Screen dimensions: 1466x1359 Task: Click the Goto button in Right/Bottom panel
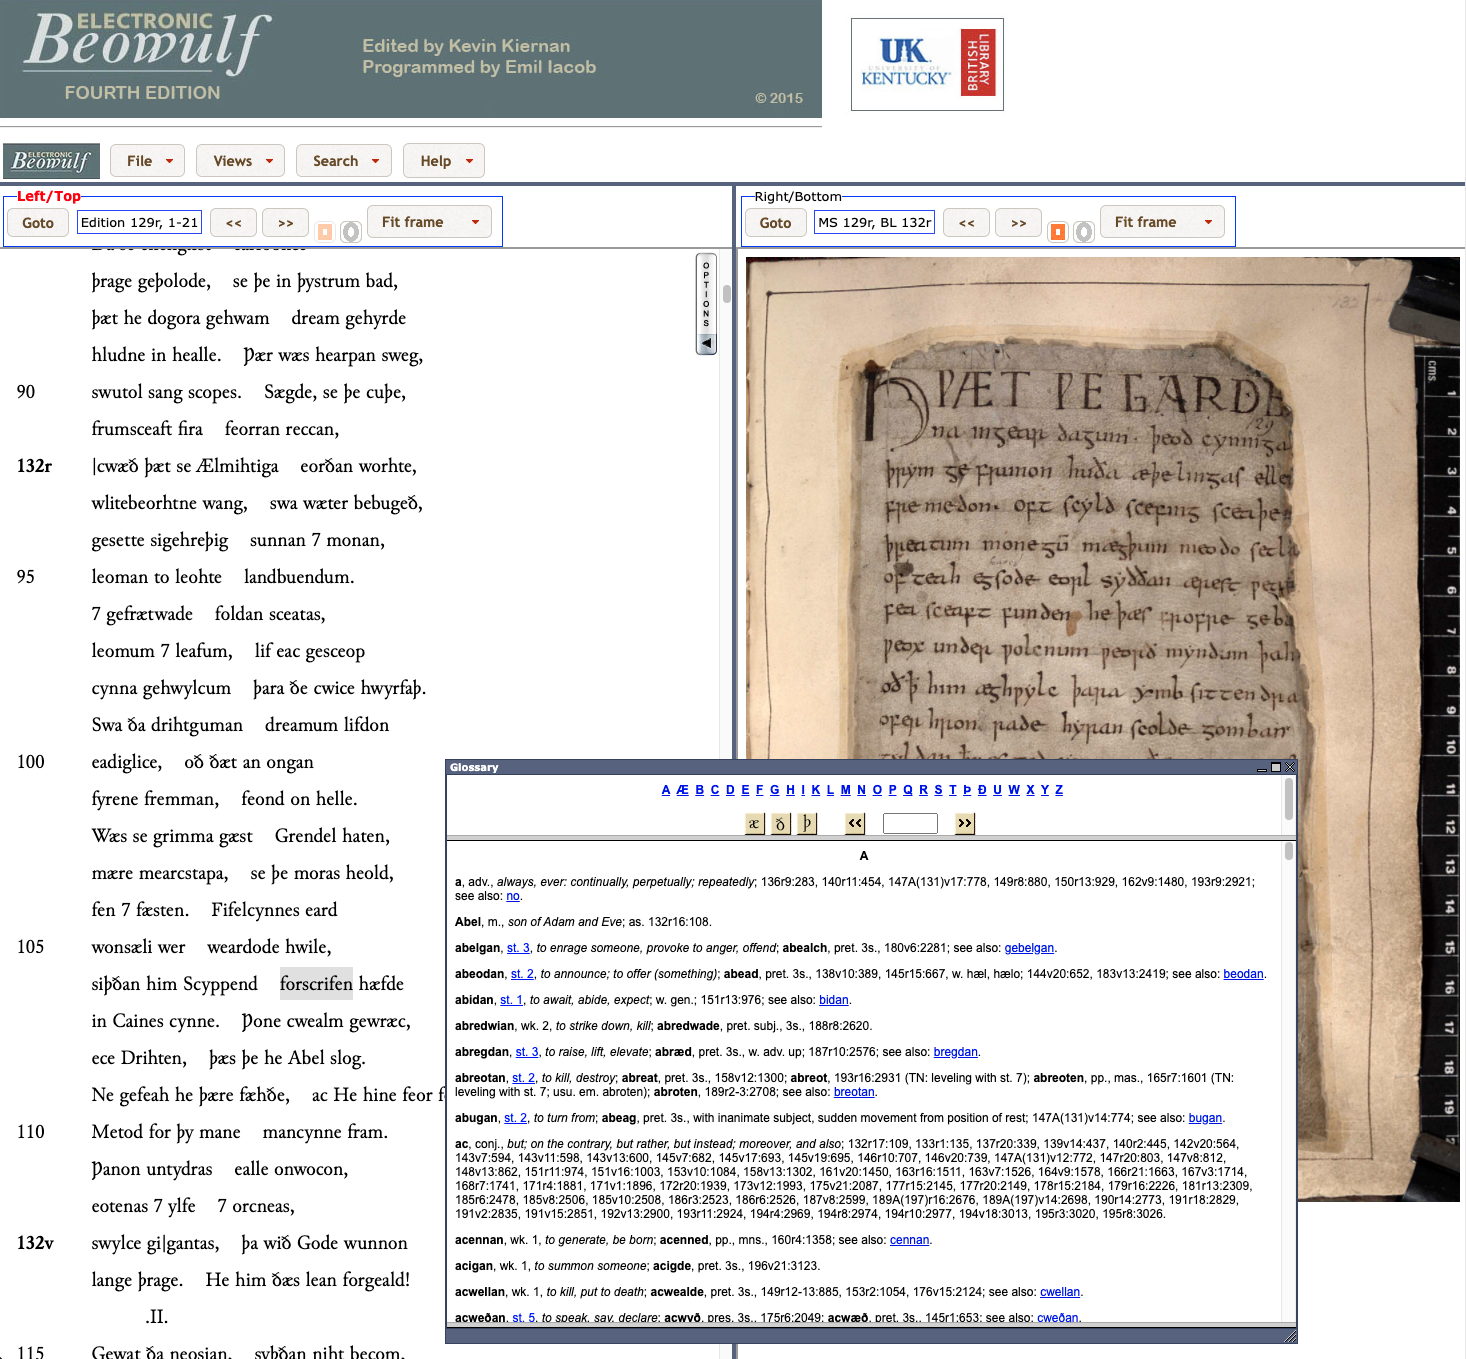(775, 222)
